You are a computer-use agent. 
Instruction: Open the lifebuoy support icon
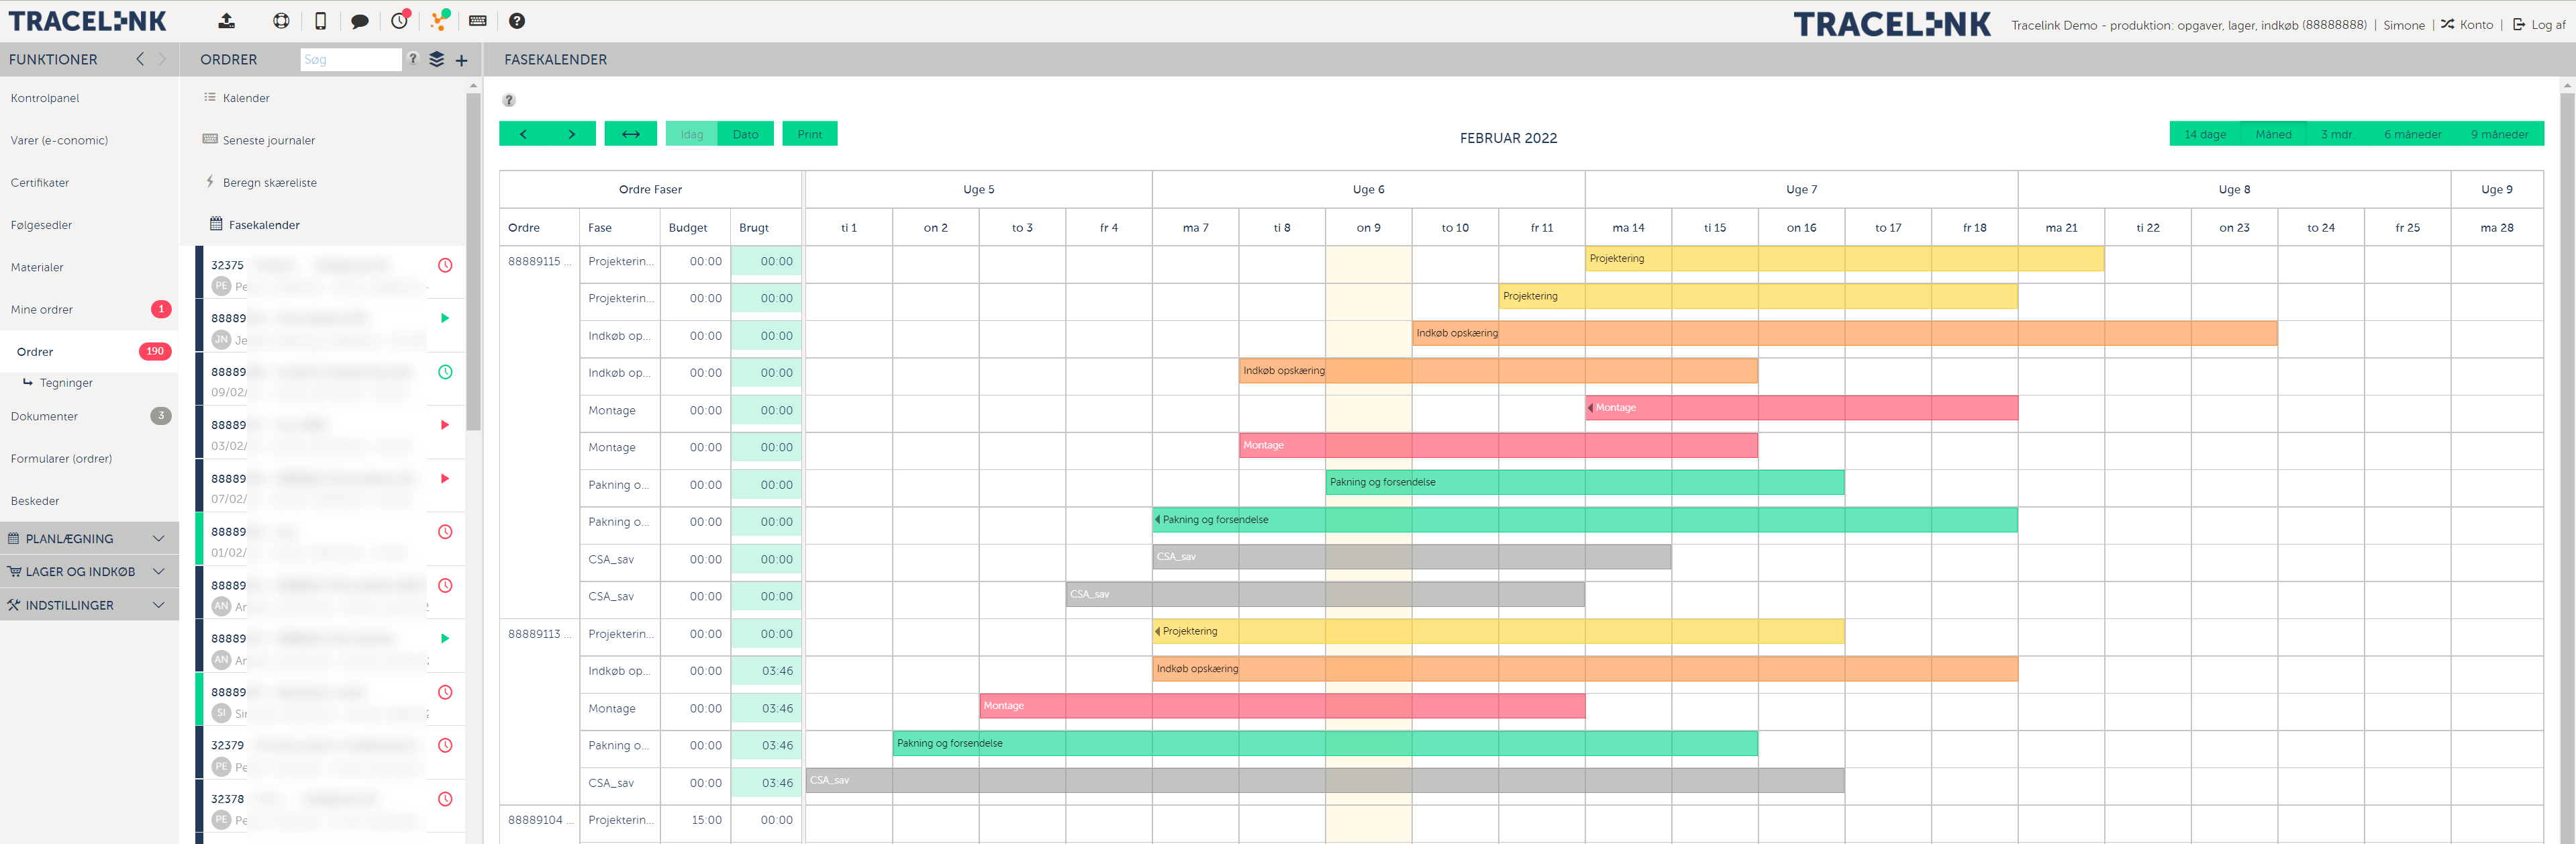tap(281, 21)
